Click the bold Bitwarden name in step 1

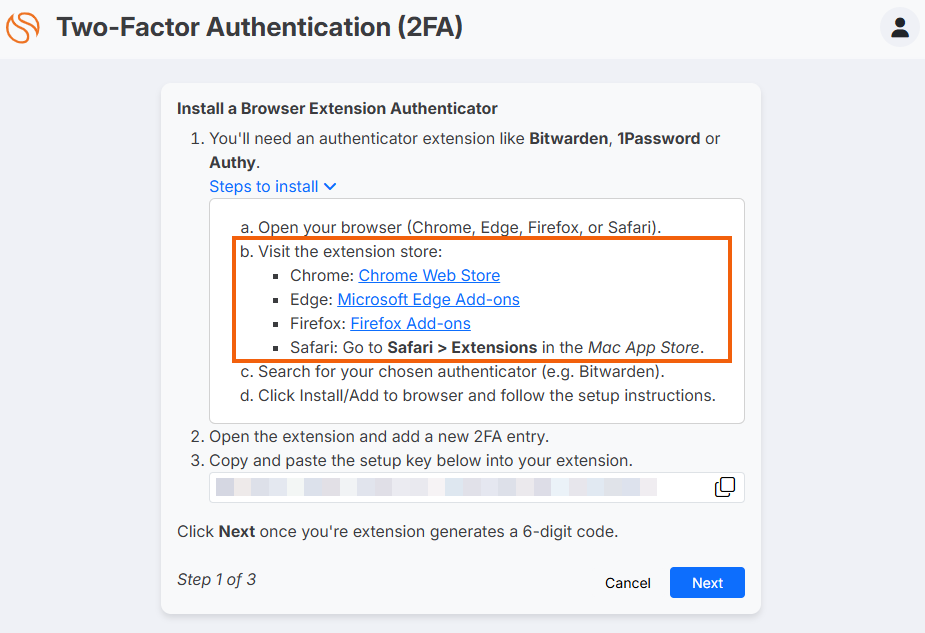click(568, 139)
